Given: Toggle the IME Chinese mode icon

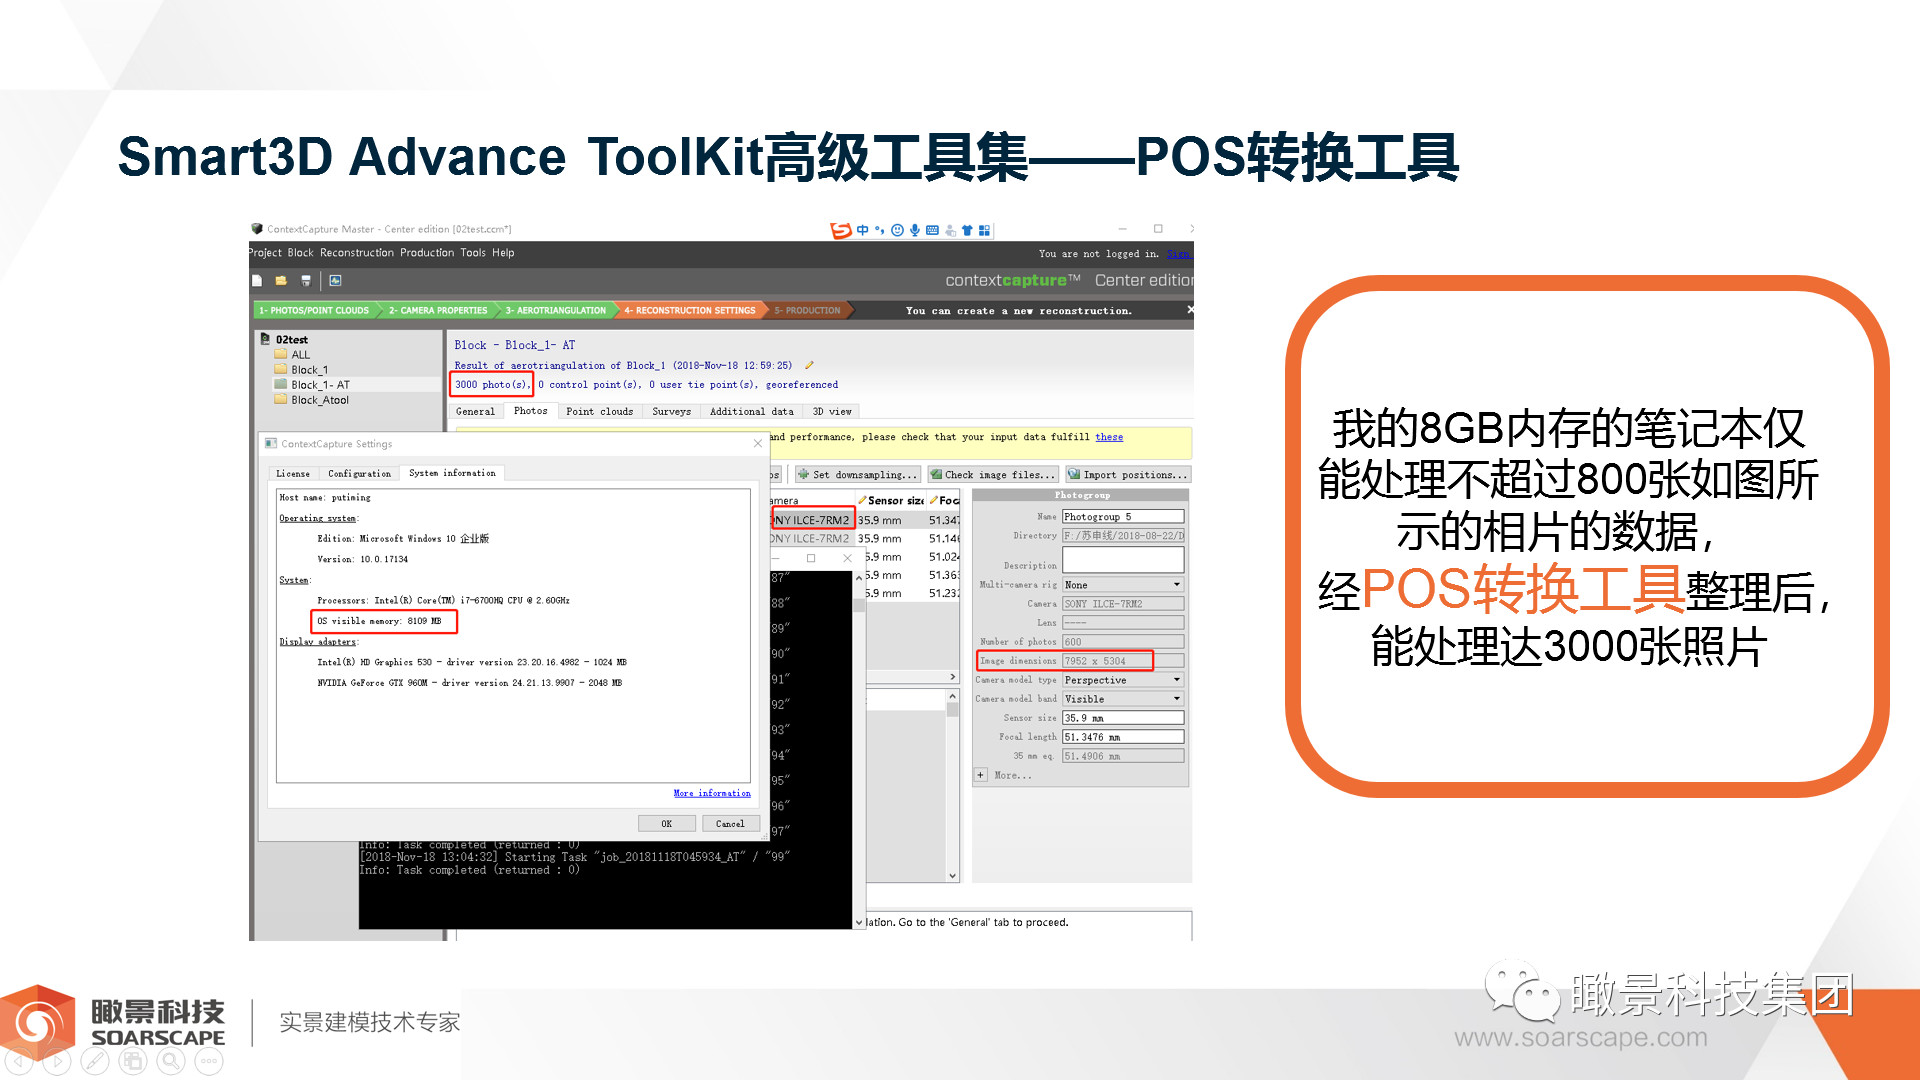Looking at the screenshot, I should [862, 230].
